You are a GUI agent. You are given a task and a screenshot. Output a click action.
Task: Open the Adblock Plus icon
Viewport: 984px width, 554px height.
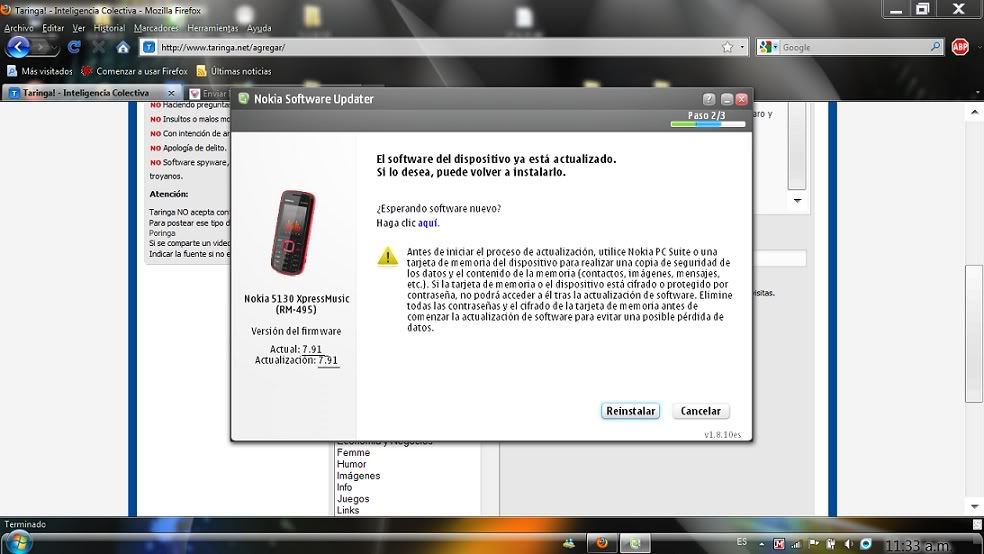click(960, 47)
